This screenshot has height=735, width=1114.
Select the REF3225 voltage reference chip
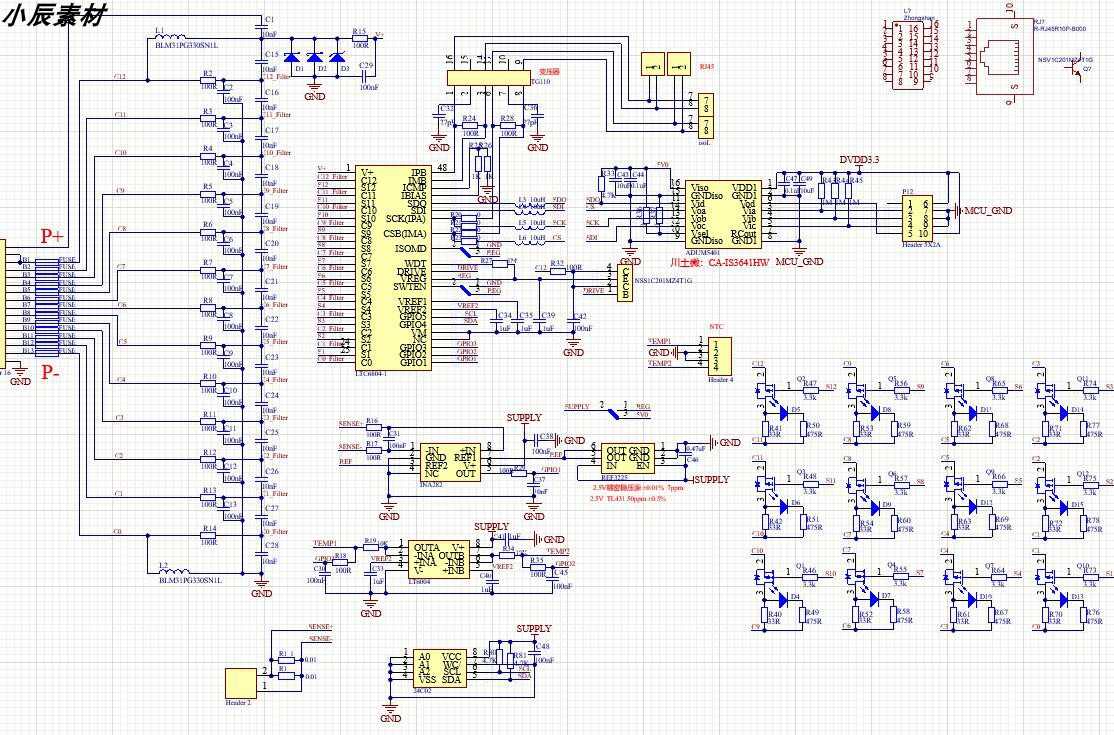[x=626, y=460]
